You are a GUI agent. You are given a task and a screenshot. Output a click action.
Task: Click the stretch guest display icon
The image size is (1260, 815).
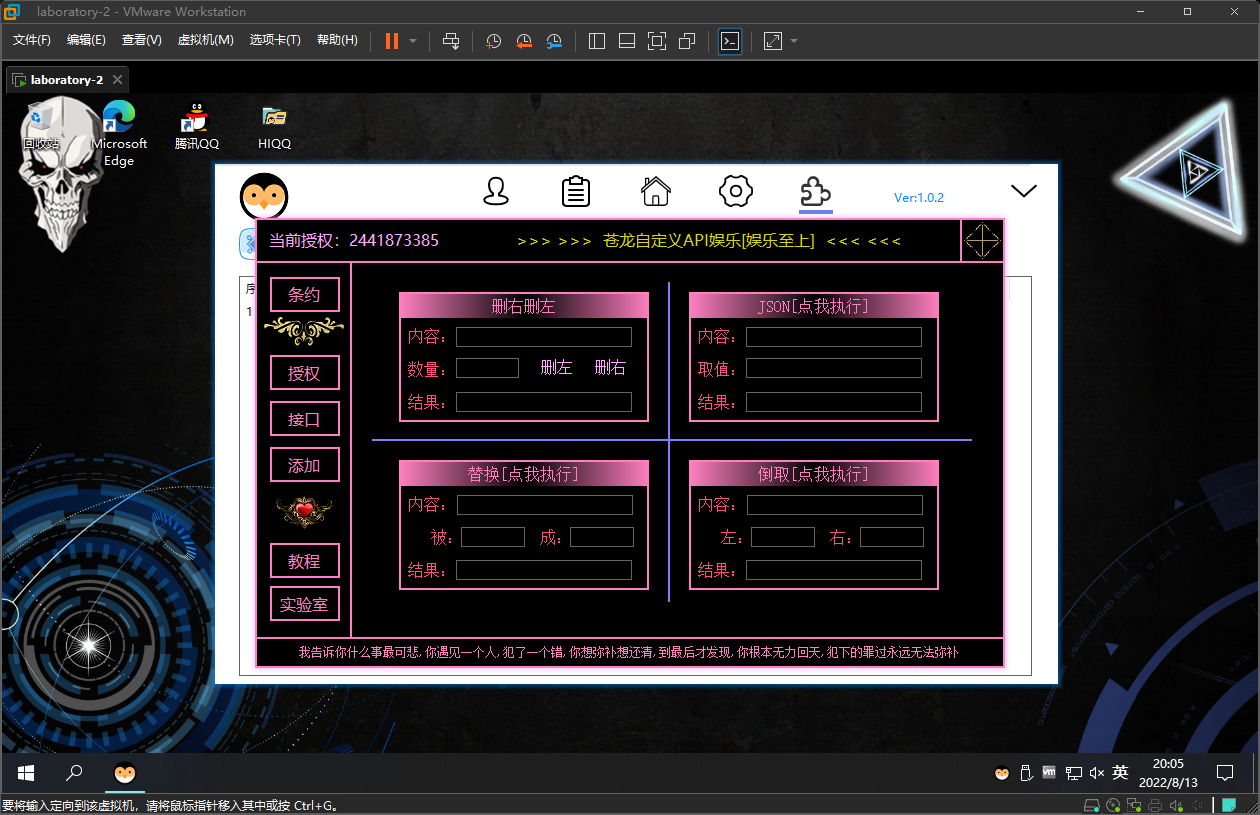[773, 41]
